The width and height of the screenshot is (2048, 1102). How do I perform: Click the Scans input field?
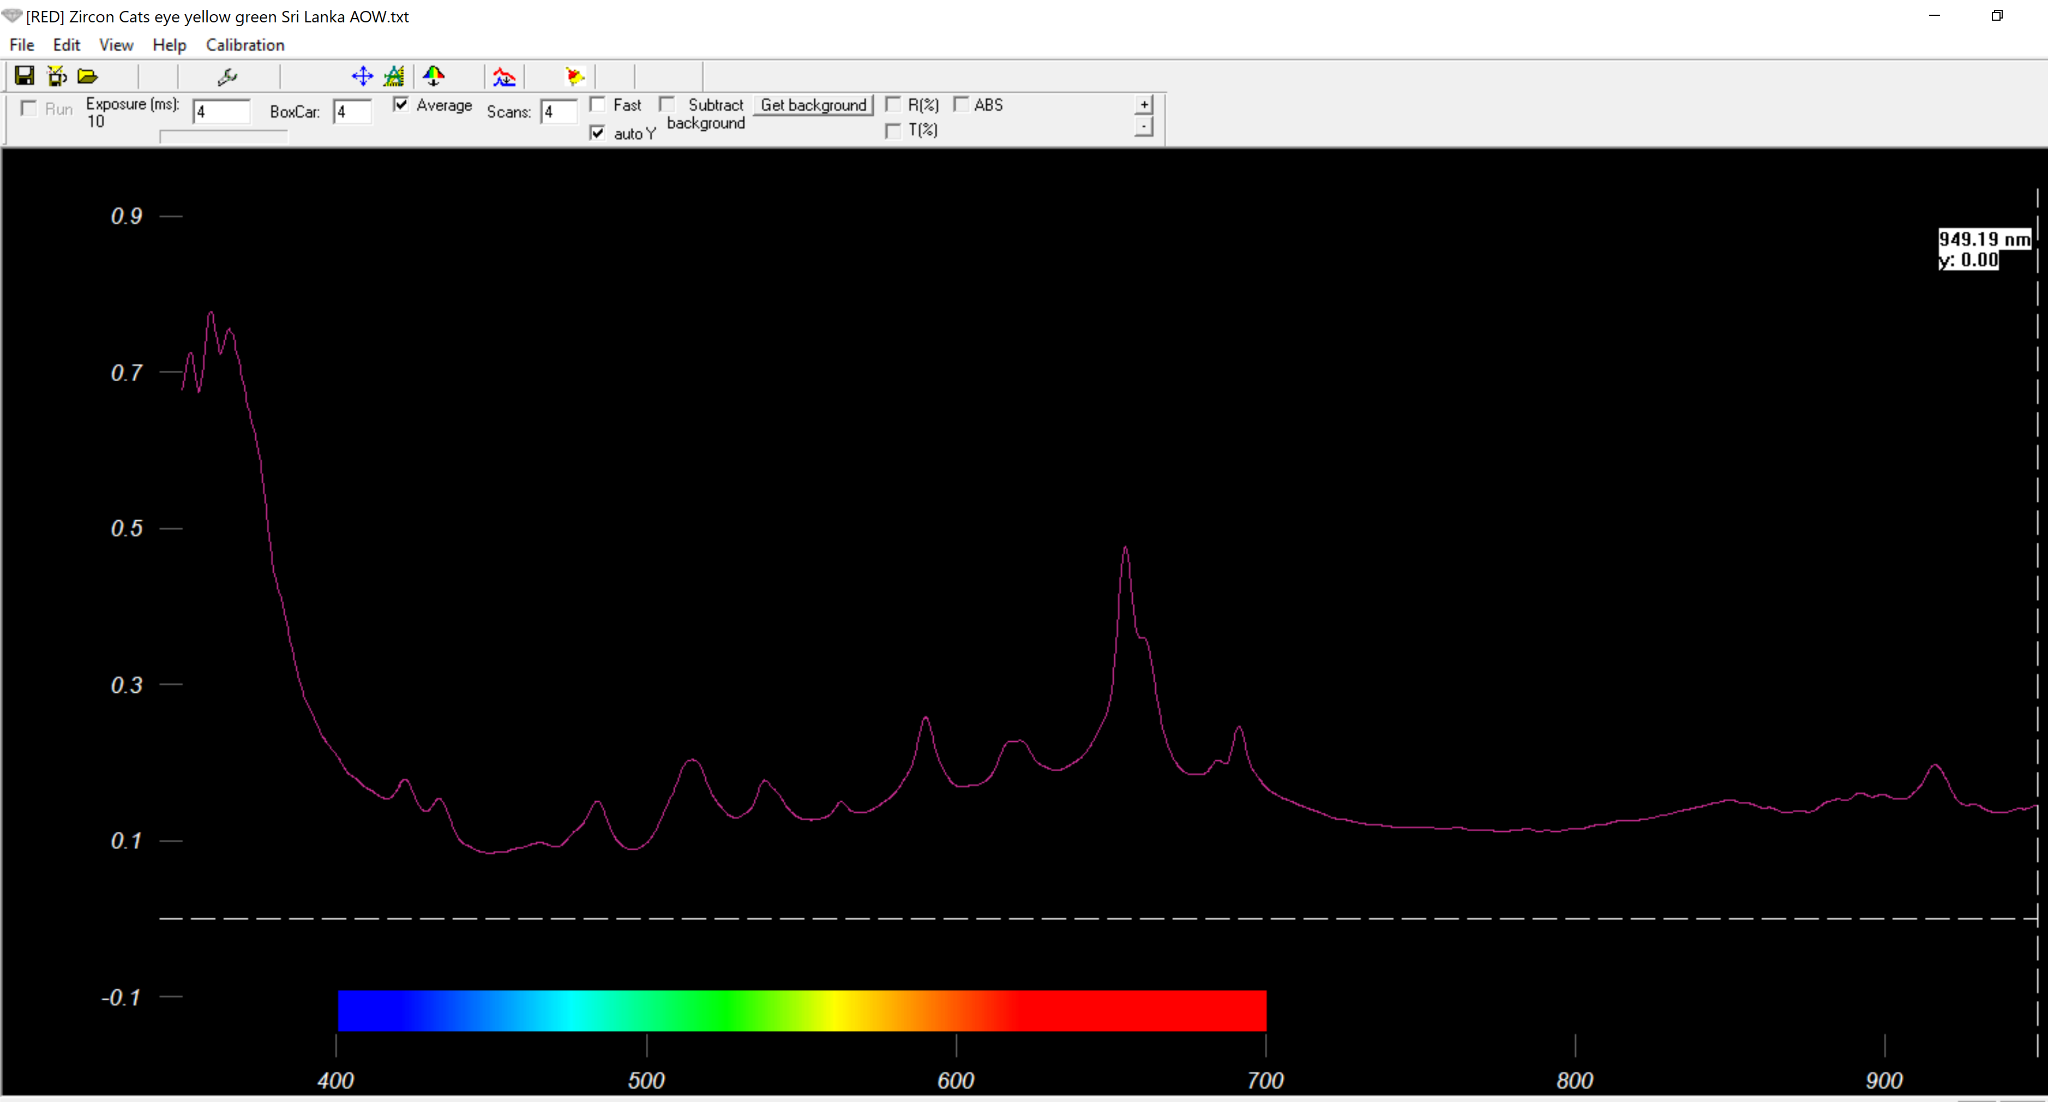(559, 112)
